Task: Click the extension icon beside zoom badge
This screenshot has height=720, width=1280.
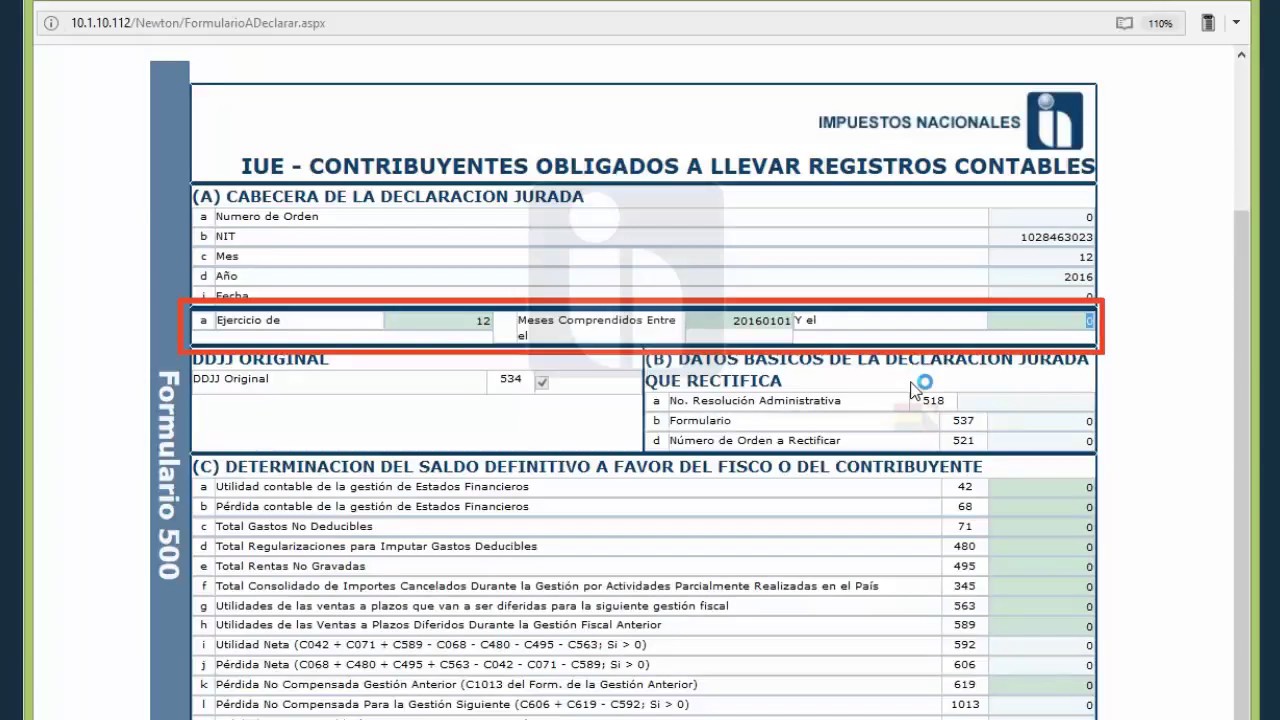Action: pyautogui.click(x=1208, y=23)
